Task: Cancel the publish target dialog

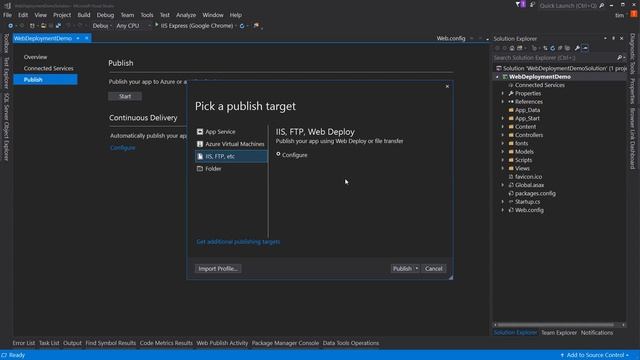Action: tap(433, 269)
